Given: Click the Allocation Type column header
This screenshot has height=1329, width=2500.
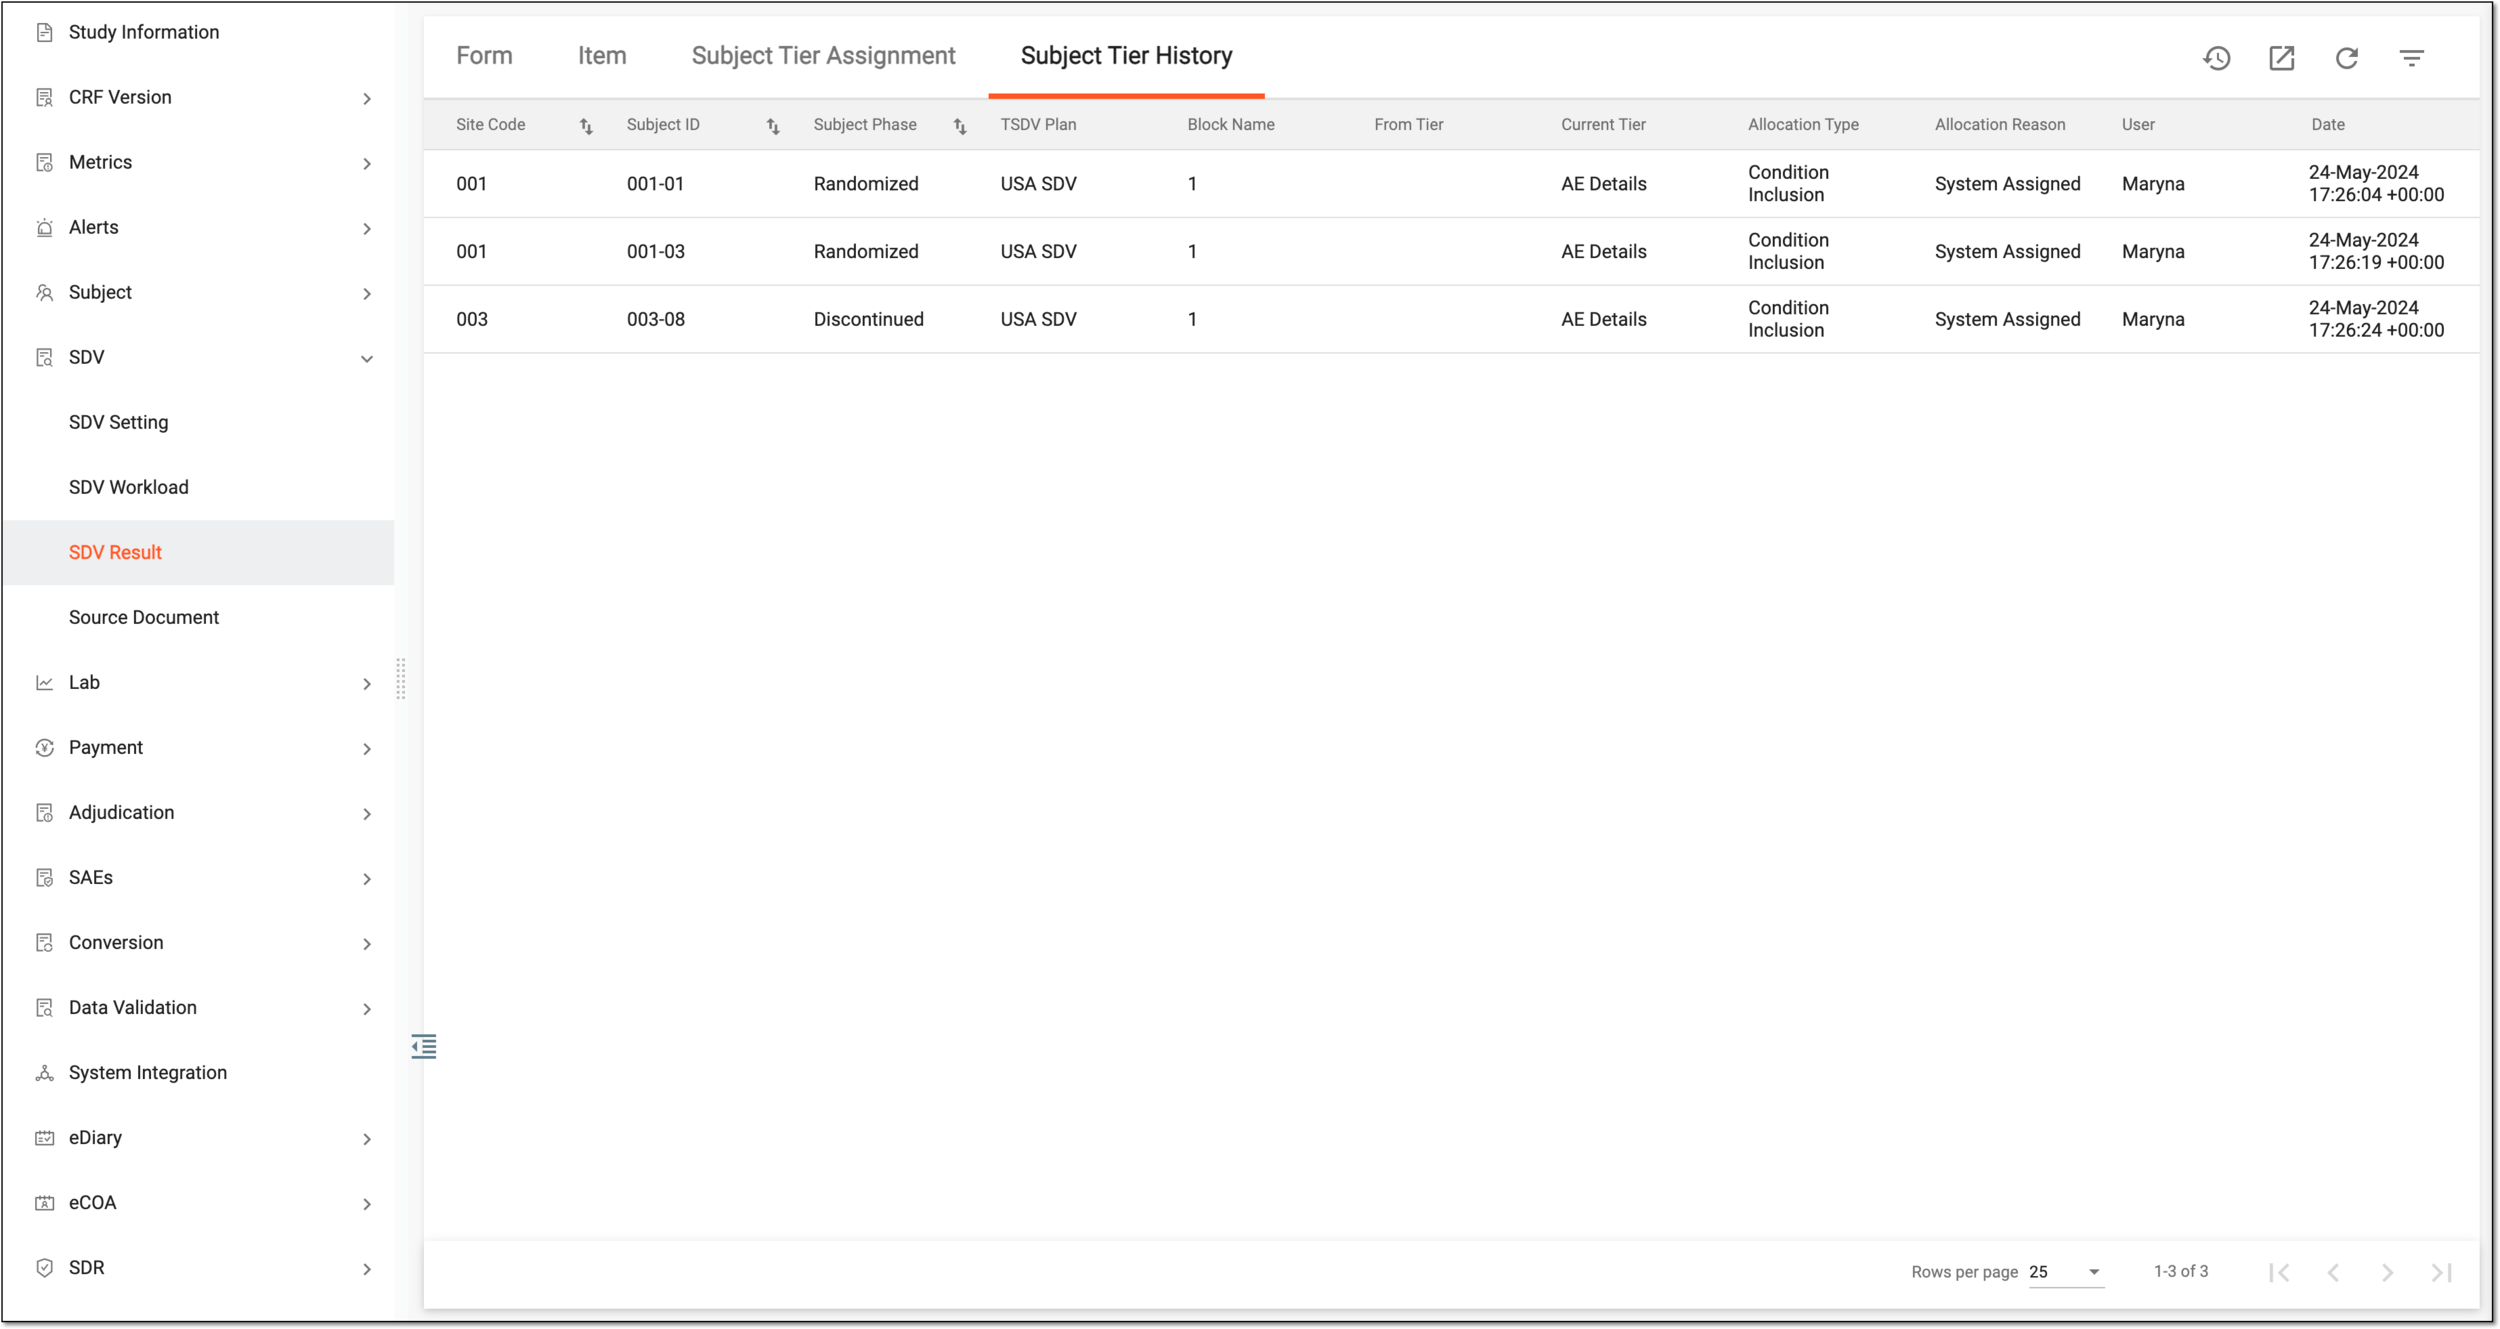Looking at the screenshot, I should click(x=1802, y=125).
